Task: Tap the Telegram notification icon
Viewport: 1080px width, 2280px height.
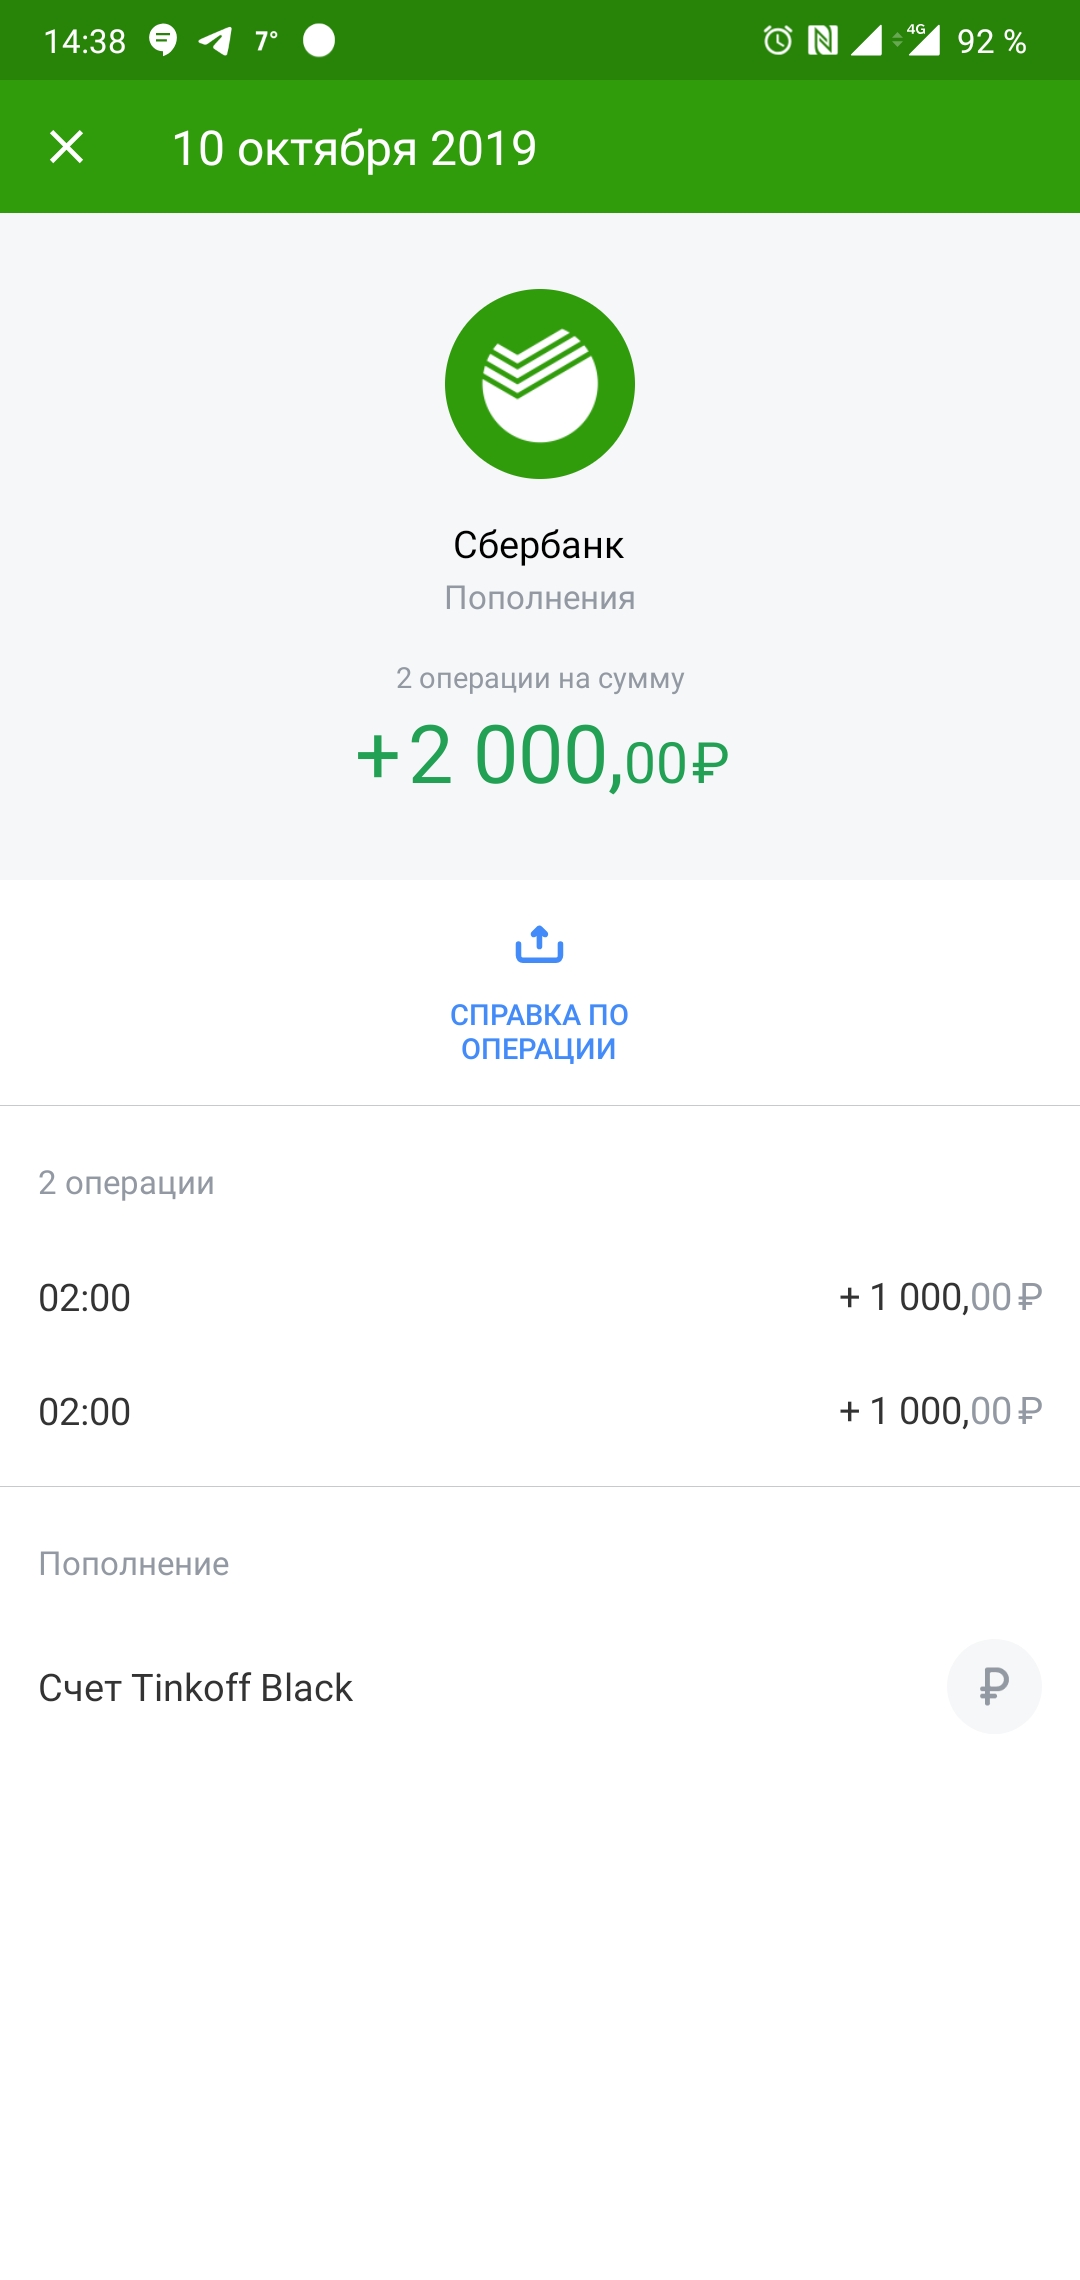Action: tap(215, 40)
